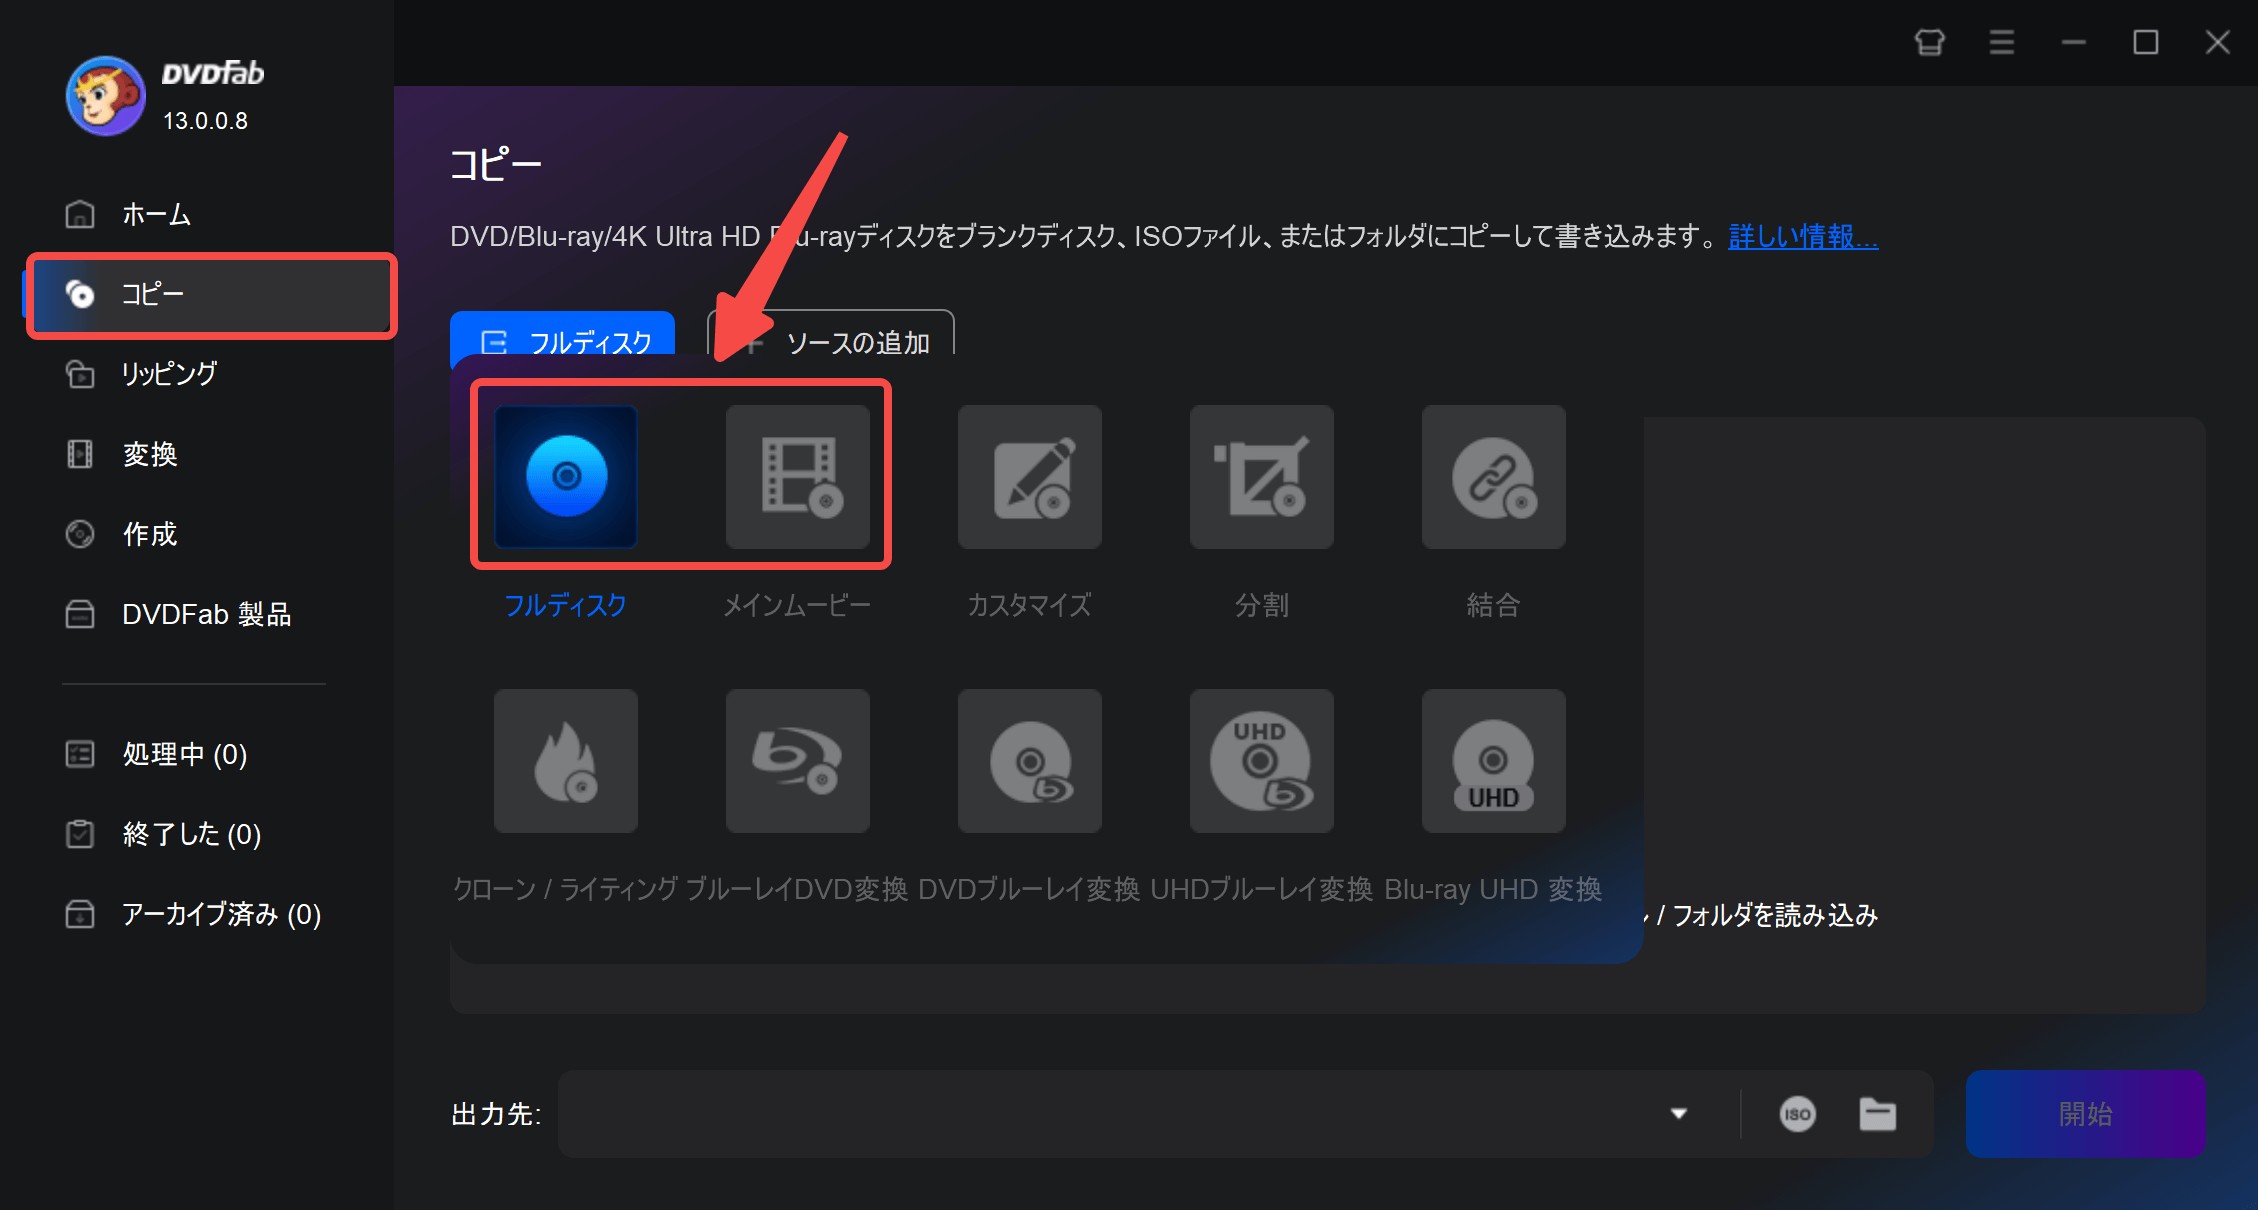Choose the Merge (結合) mode icon
Image resolution: width=2258 pixels, height=1210 pixels.
click(1494, 476)
